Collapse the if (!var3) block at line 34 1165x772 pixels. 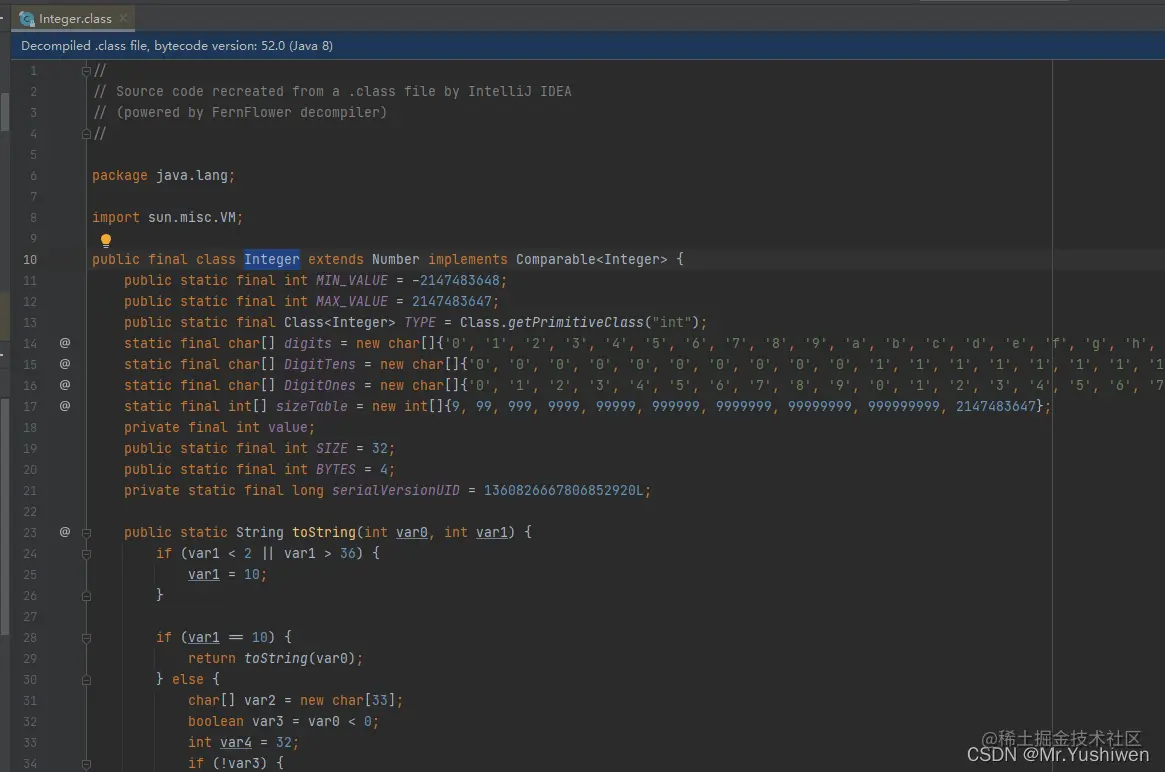pos(86,764)
